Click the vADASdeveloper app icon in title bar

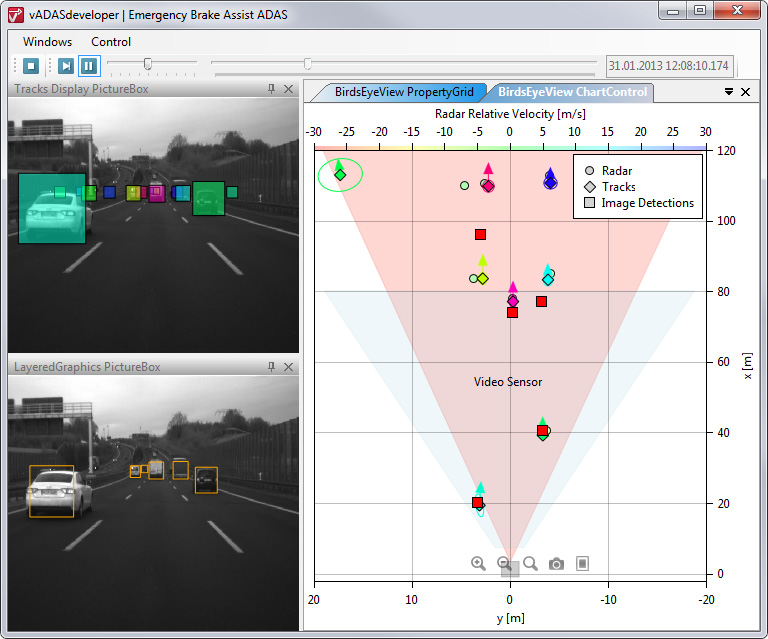pos(16,15)
